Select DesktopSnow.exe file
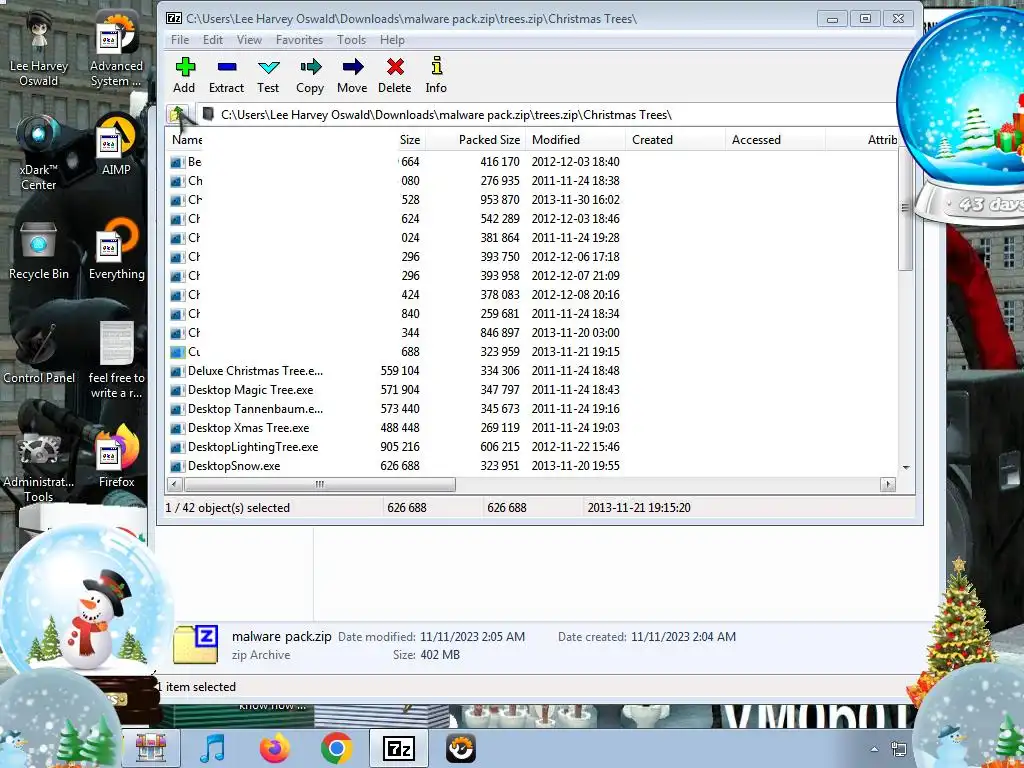 point(234,466)
